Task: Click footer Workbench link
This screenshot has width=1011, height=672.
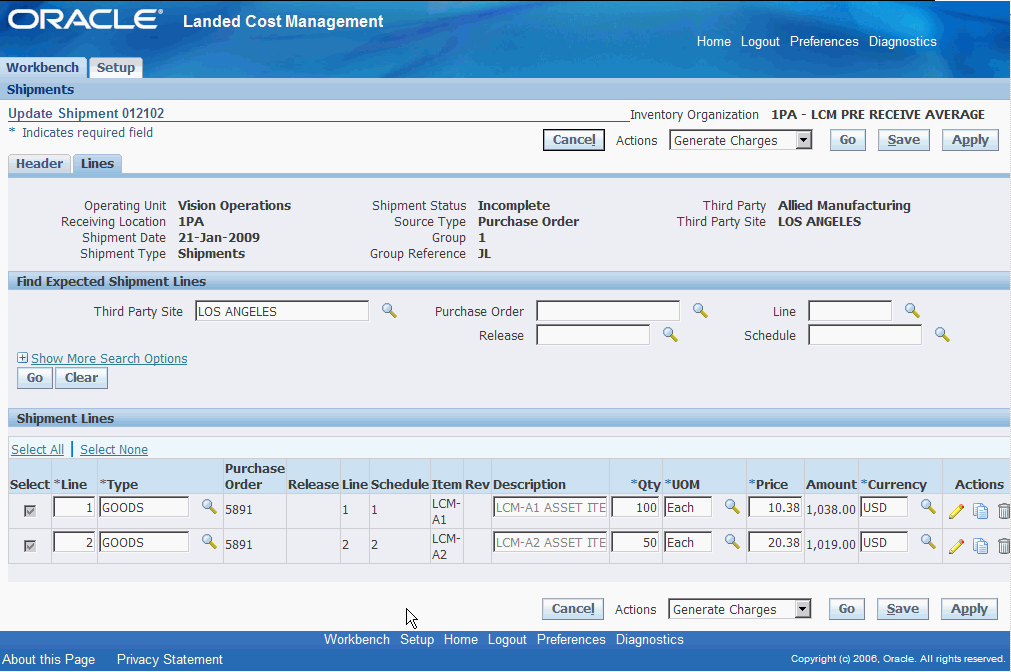Action: (x=357, y=639)
